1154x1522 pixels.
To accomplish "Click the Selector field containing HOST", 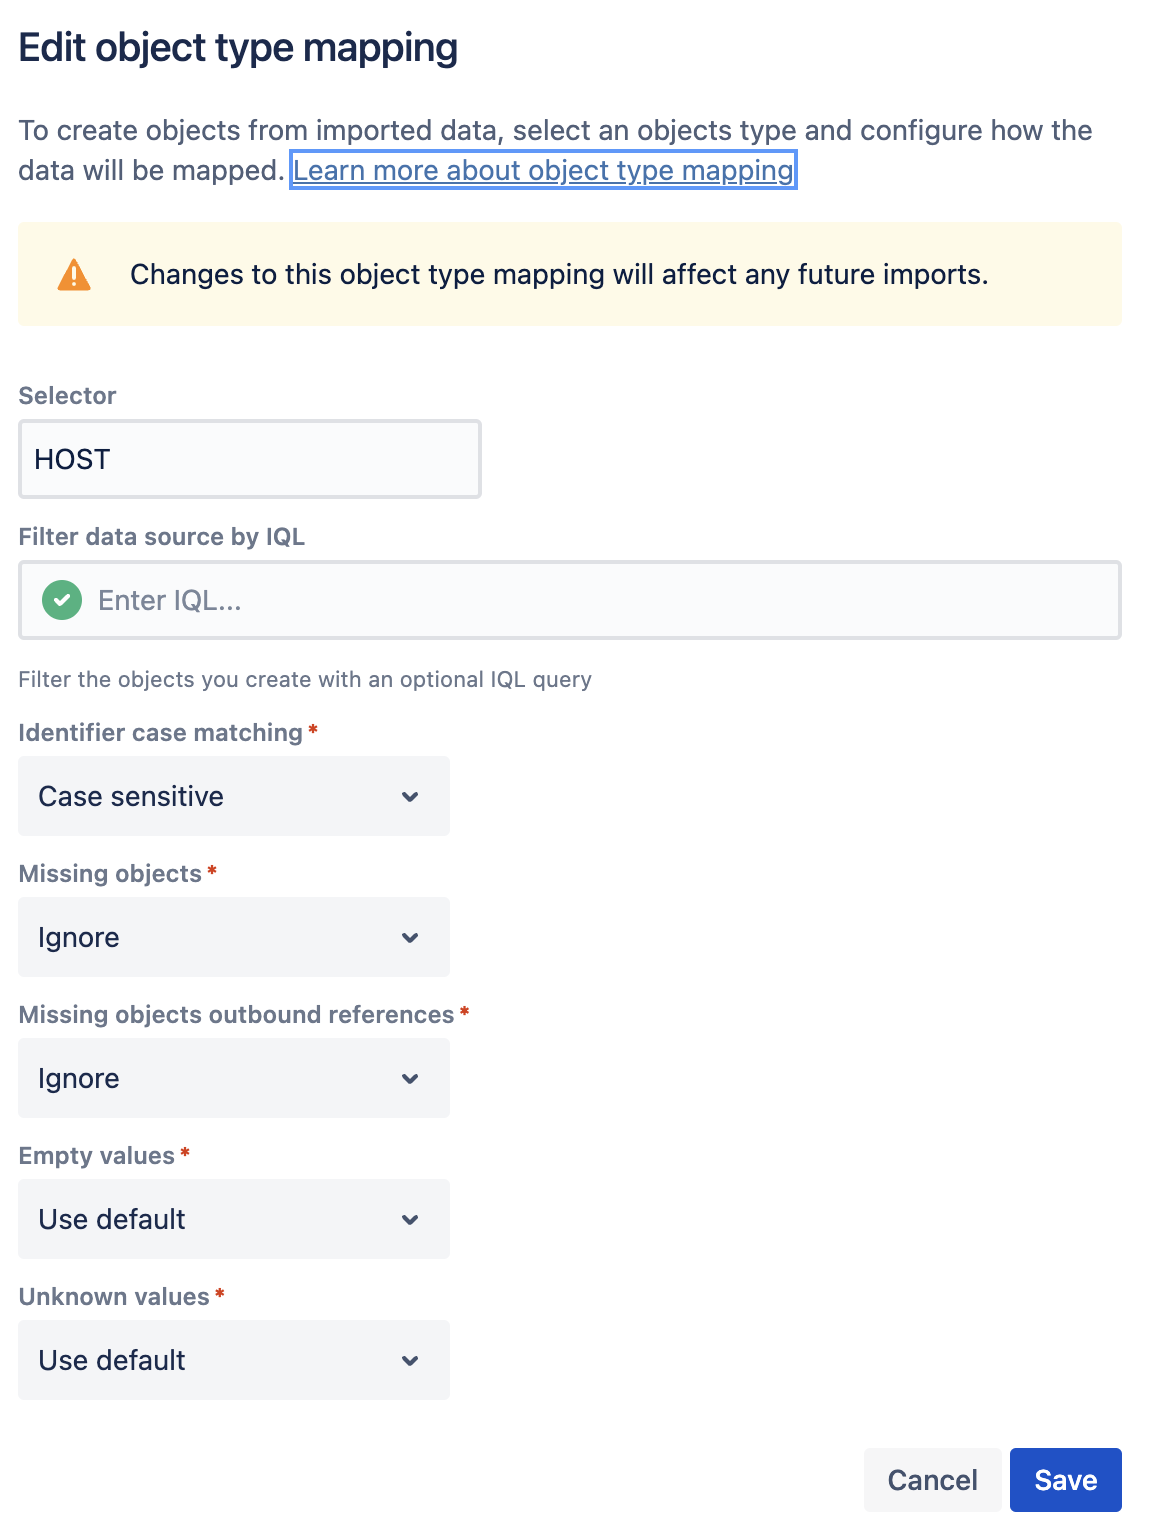I will point(250,460).
